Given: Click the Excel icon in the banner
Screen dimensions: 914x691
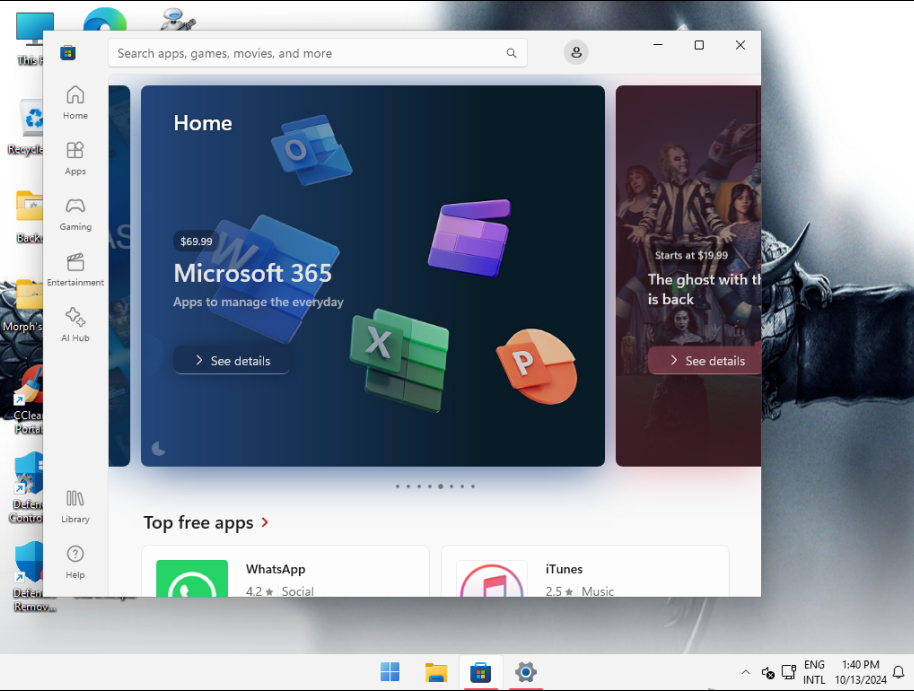Looking at the screenshot, I should [400, 360].
